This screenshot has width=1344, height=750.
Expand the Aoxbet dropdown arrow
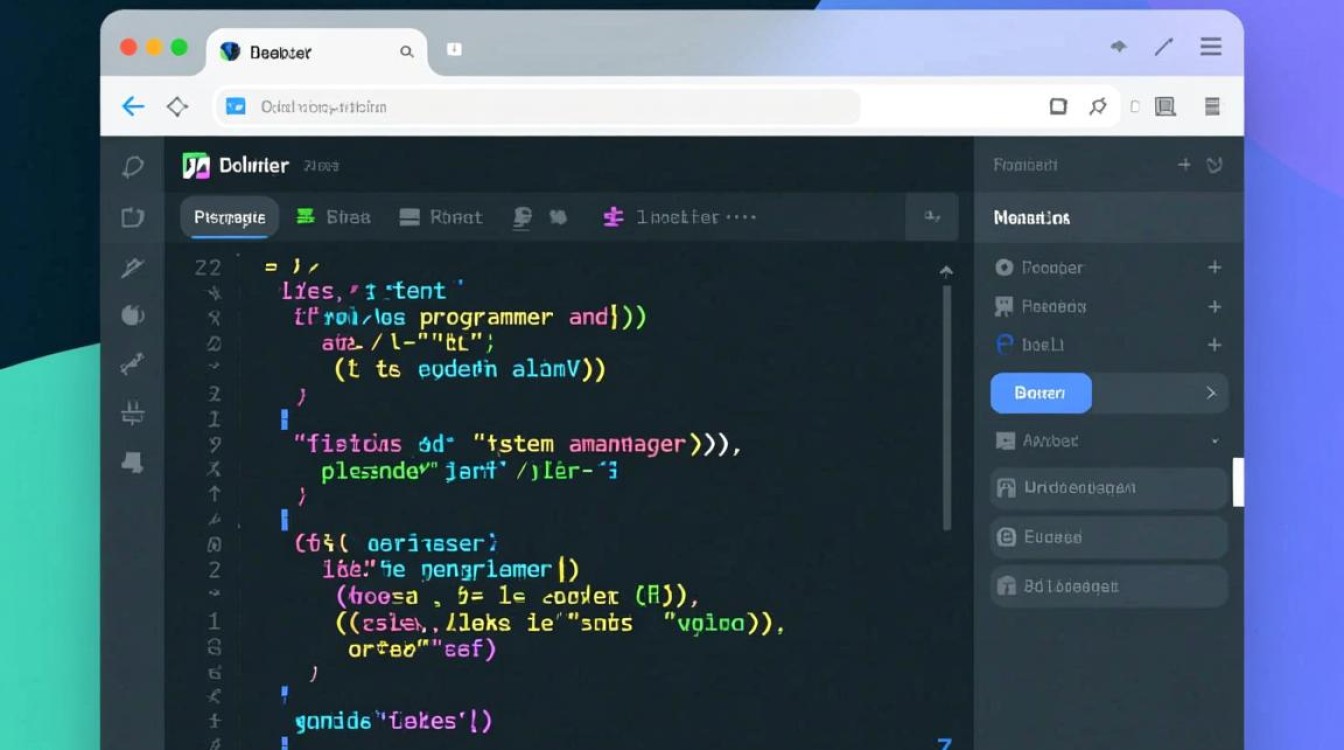click(1214, 441)
